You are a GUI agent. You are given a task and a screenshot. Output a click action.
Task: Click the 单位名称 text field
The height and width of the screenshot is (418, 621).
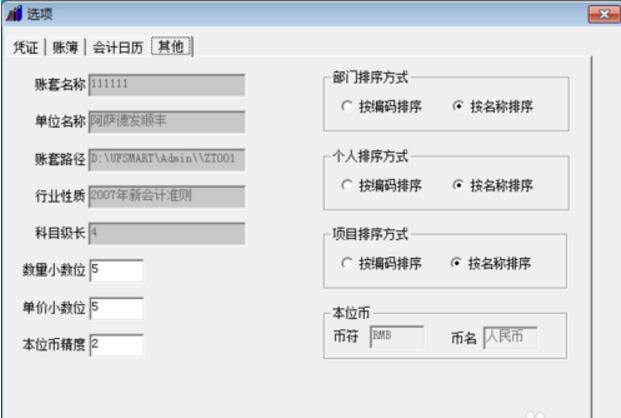166,121
